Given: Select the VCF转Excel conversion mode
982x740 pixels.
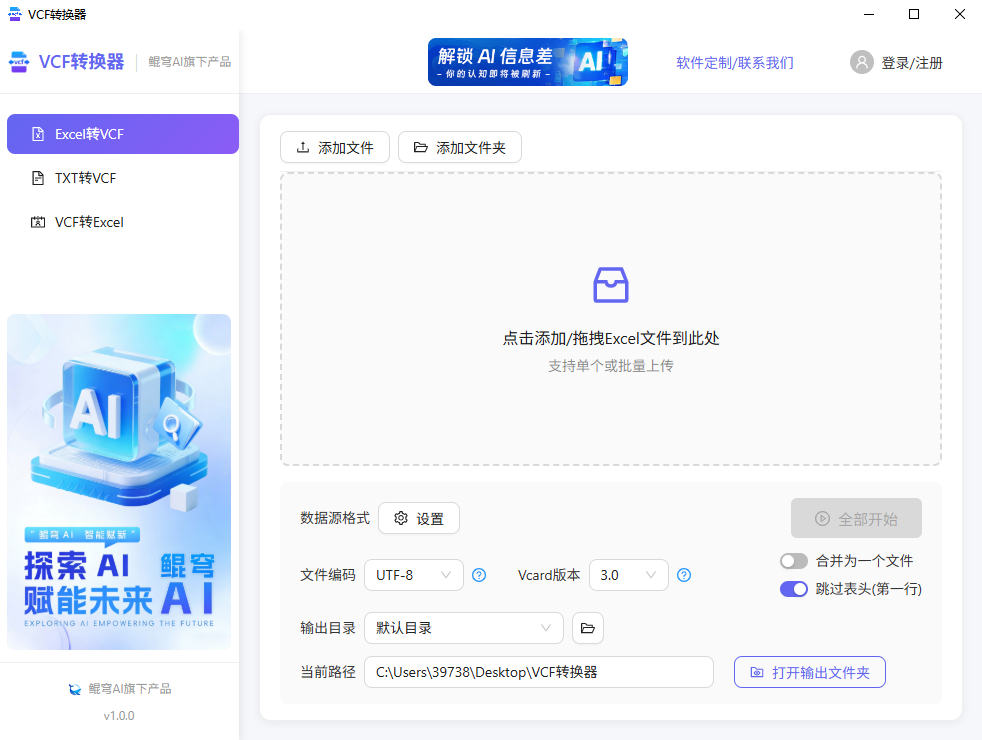Looking at the screenshot, I should pos(90,222).
